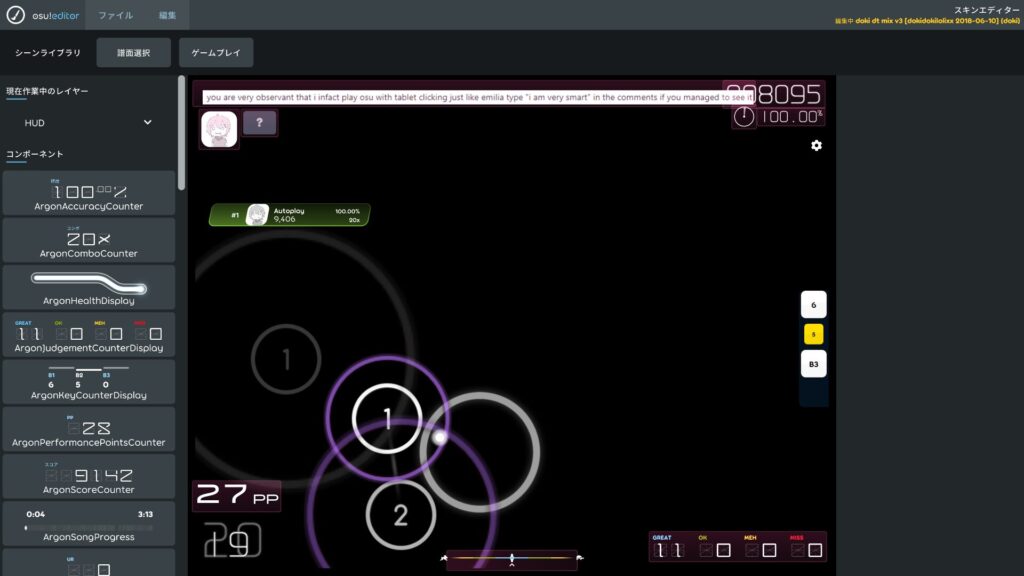Open the HUD layer dropdown
This screenshot has width=1024, height=576.
tap(88, 122)
